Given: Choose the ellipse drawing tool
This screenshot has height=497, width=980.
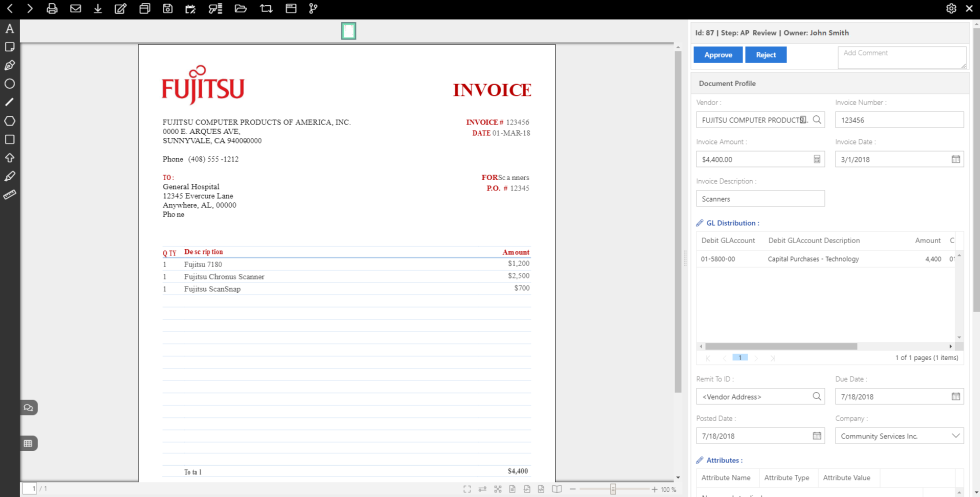Looking at the screenshot, I should [10, 84].
